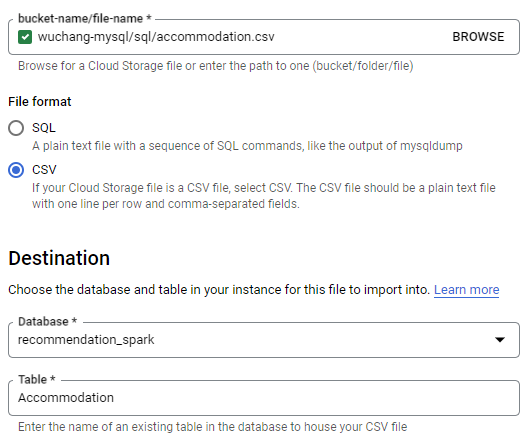This screenshot has height=444, width=531.
Task: Click the Table field containing Accommodation
Action: 264,398
